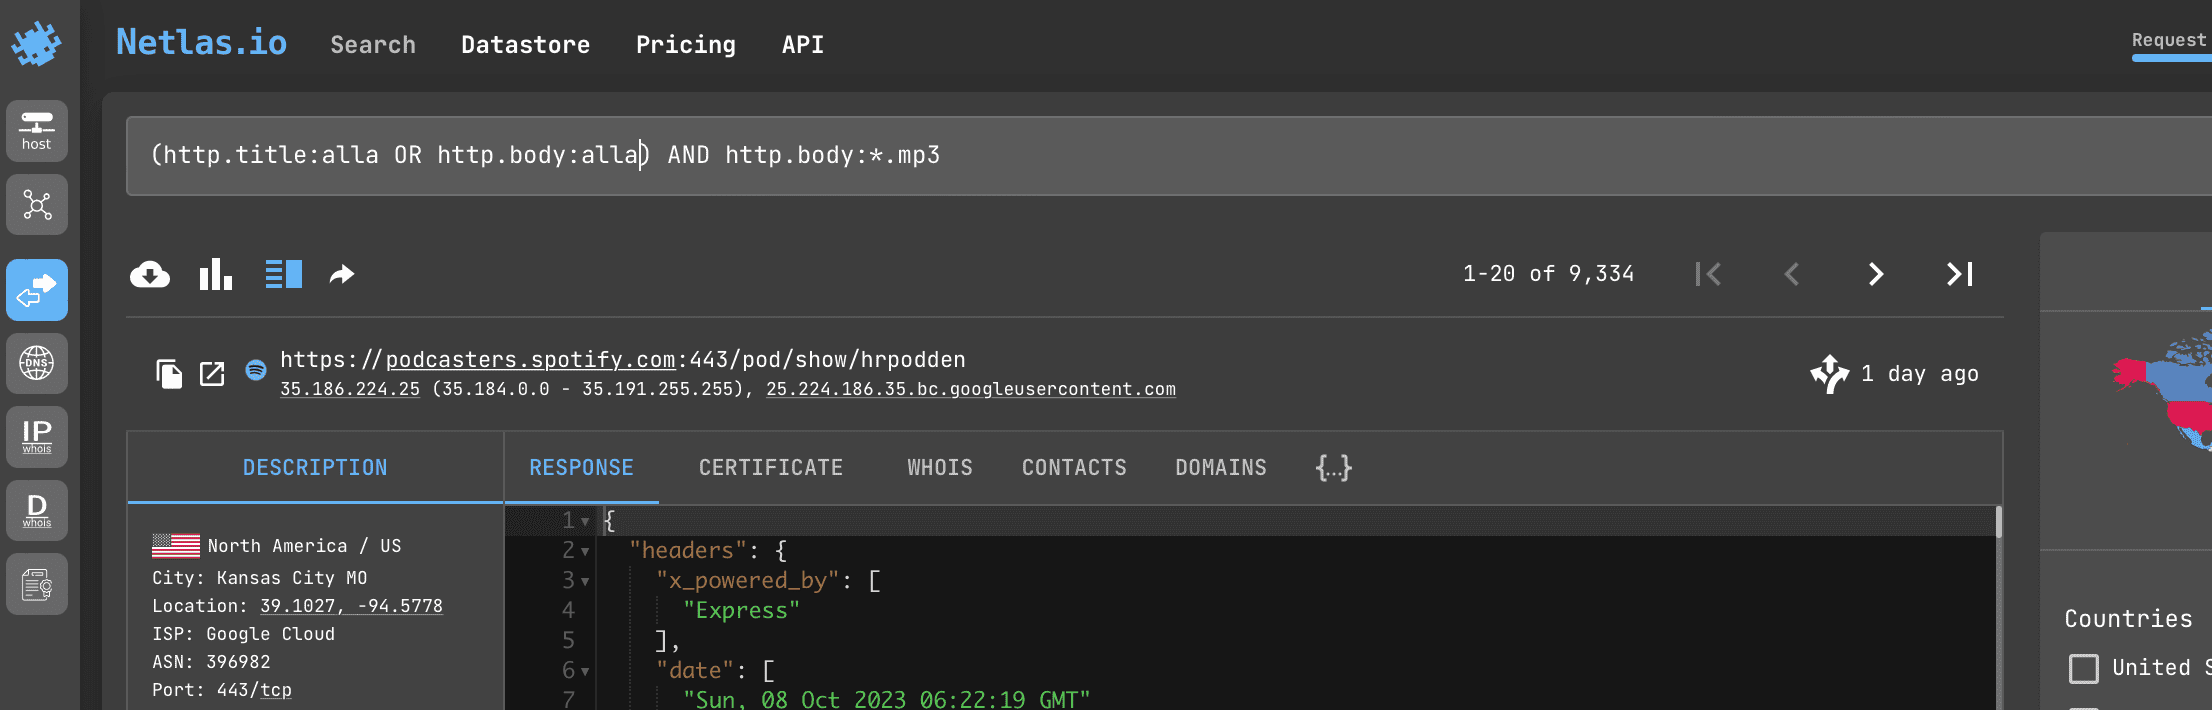
Task: Switch to the DESCRIPTION tab
Action: tap(315, 467)
